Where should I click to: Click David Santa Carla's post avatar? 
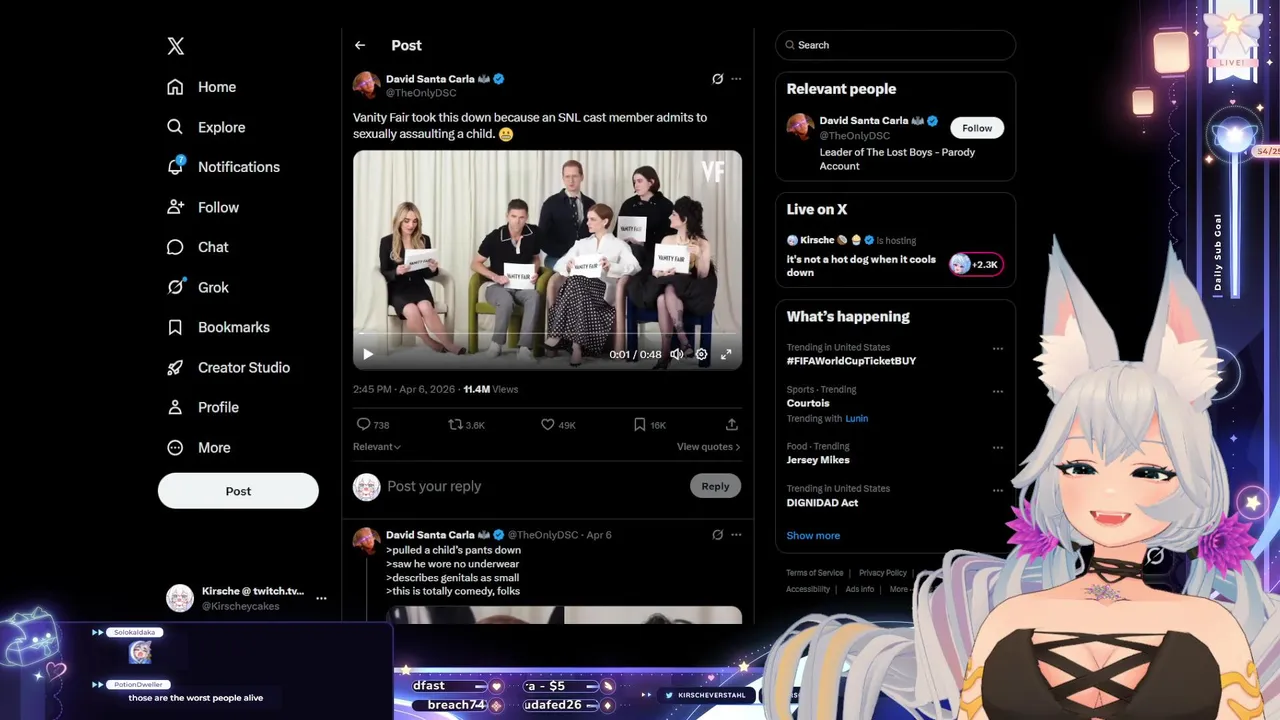[x=367, y=85]
